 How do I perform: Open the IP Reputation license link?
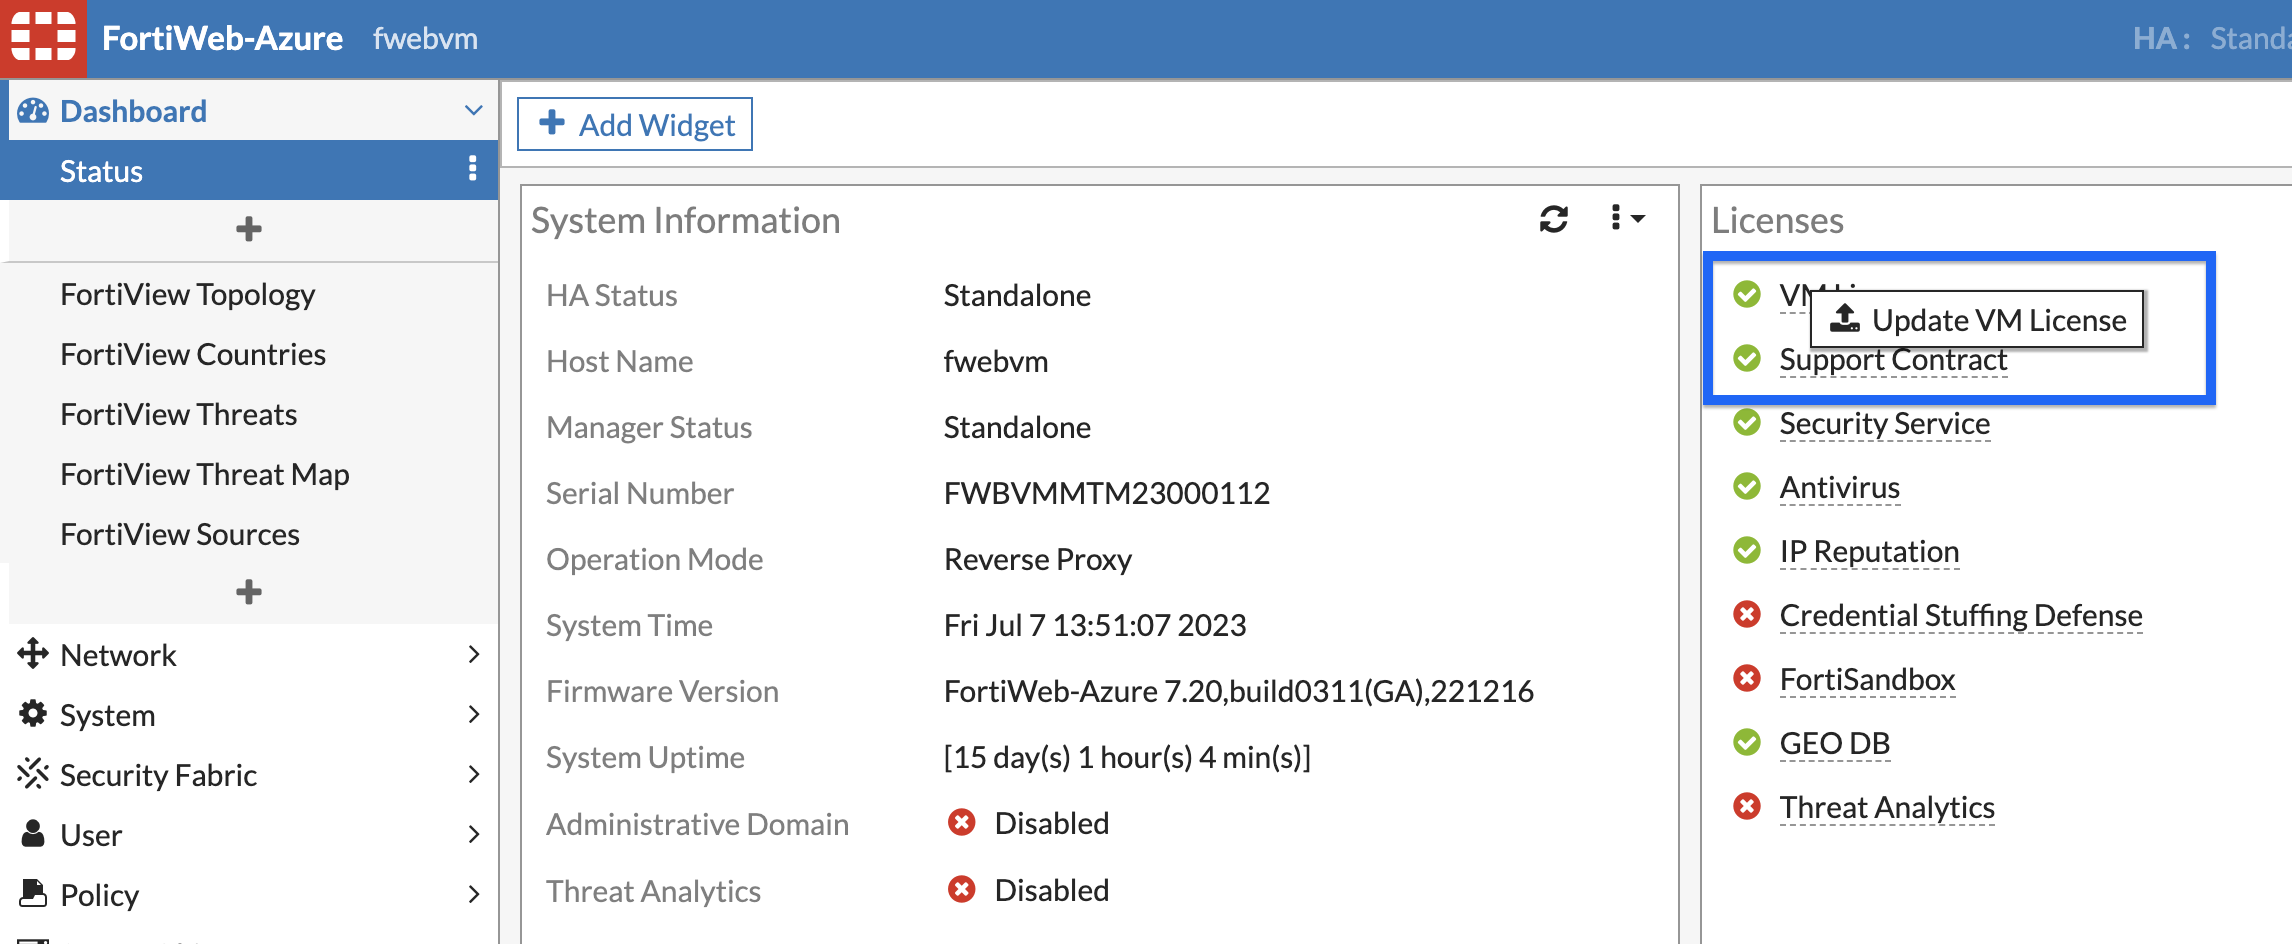click(x=1869, y=551)
